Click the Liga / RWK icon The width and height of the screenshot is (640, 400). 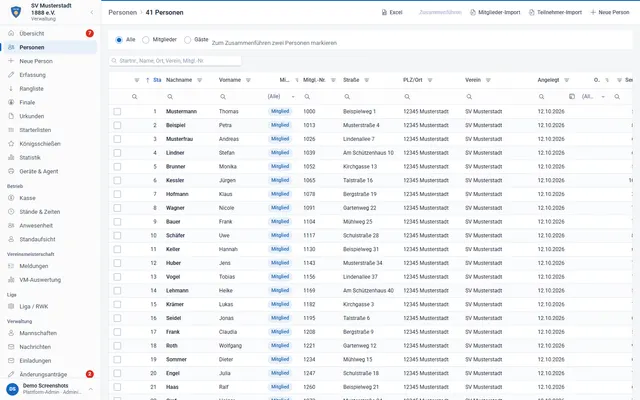(x=11, y=307)
